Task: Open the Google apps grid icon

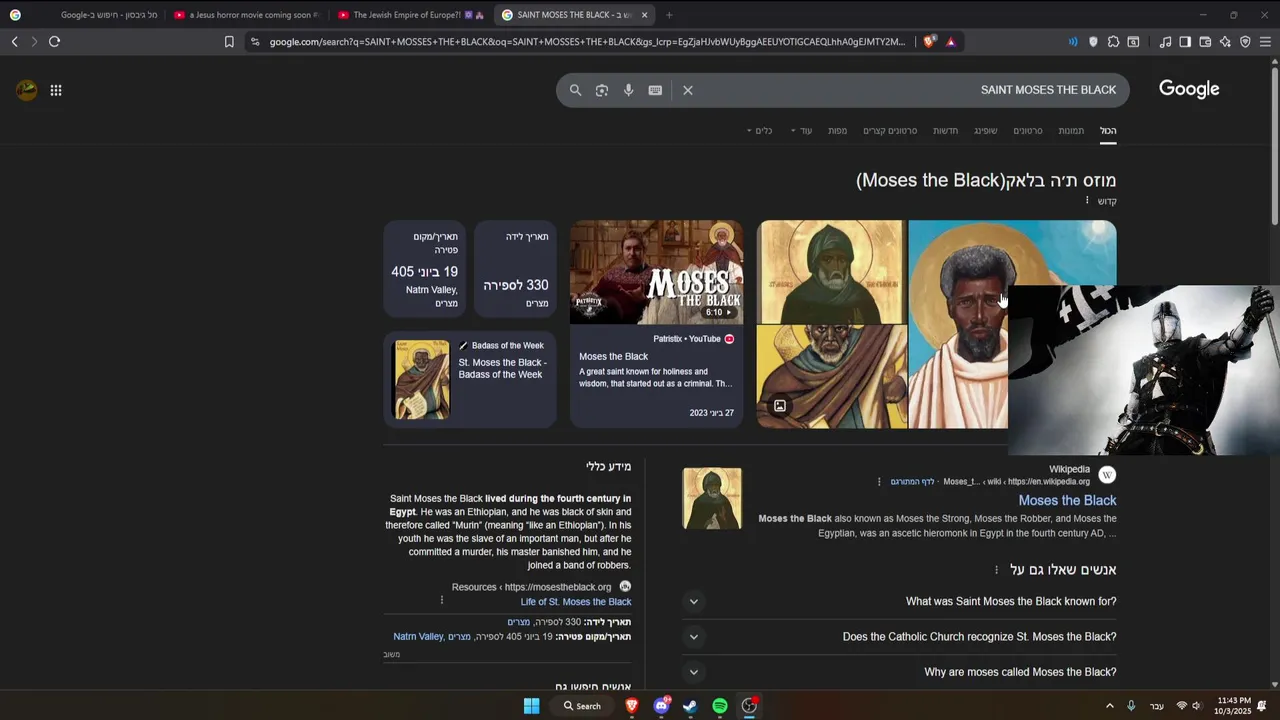Action: pyautogui.click(x=56, y=90)
